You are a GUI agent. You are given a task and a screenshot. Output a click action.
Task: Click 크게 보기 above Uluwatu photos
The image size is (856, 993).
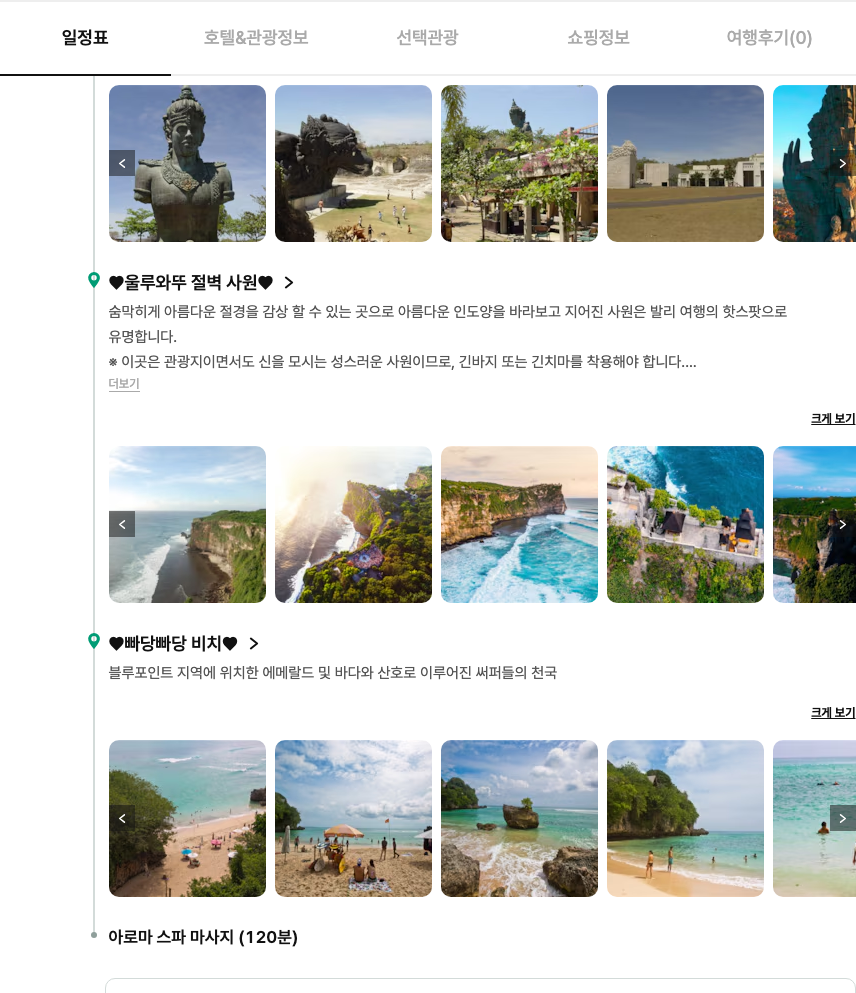(833, 419)
